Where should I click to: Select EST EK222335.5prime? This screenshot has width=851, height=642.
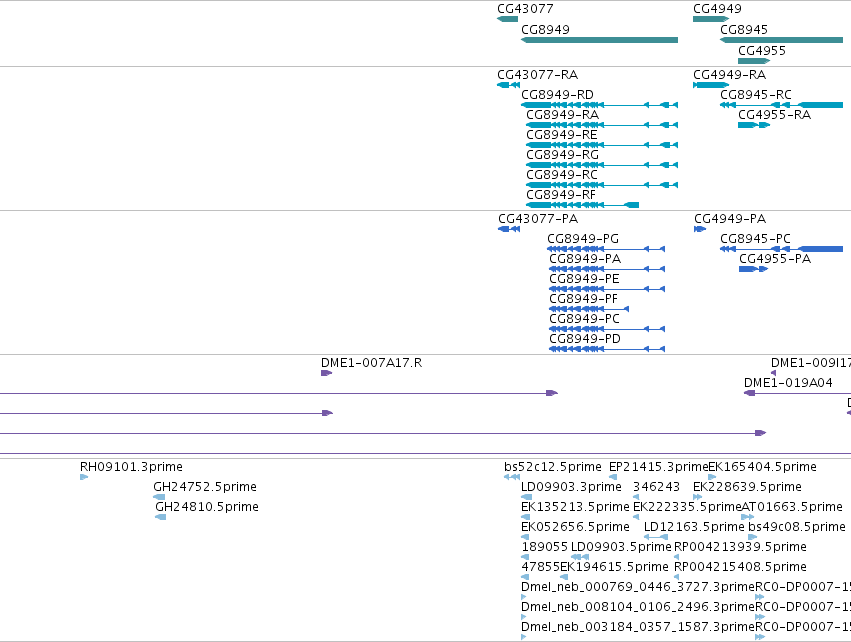pos(687,507)
